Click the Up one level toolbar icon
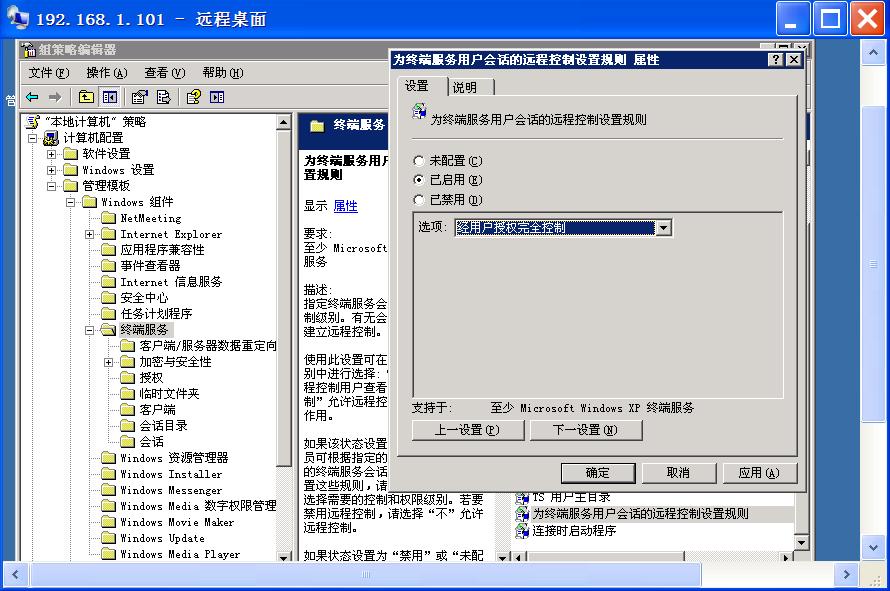890x591 pixels. point(86,97)
